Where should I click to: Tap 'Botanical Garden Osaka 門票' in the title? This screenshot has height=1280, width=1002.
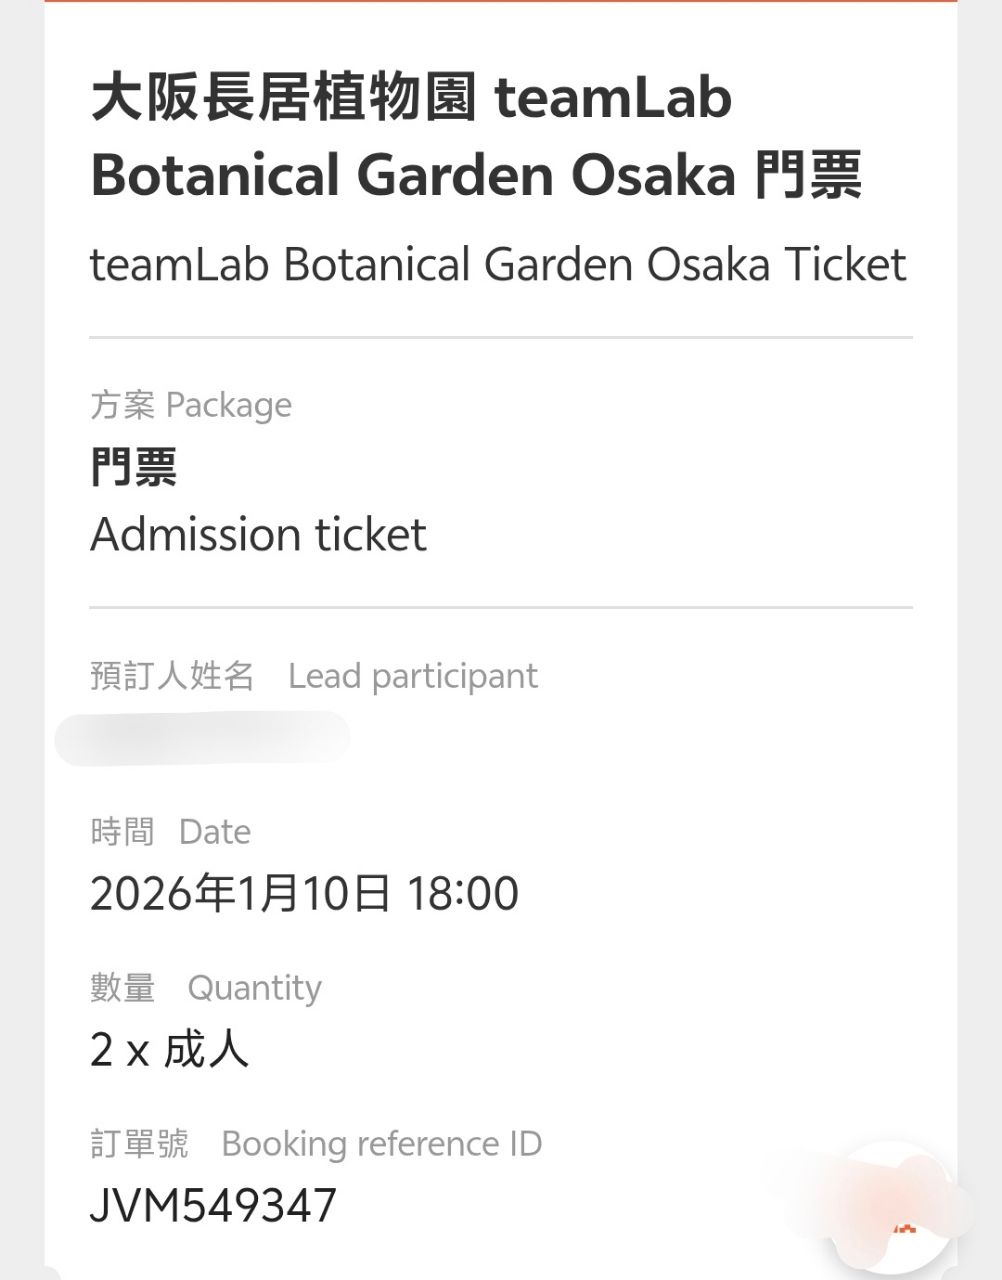tap(476, 175)
